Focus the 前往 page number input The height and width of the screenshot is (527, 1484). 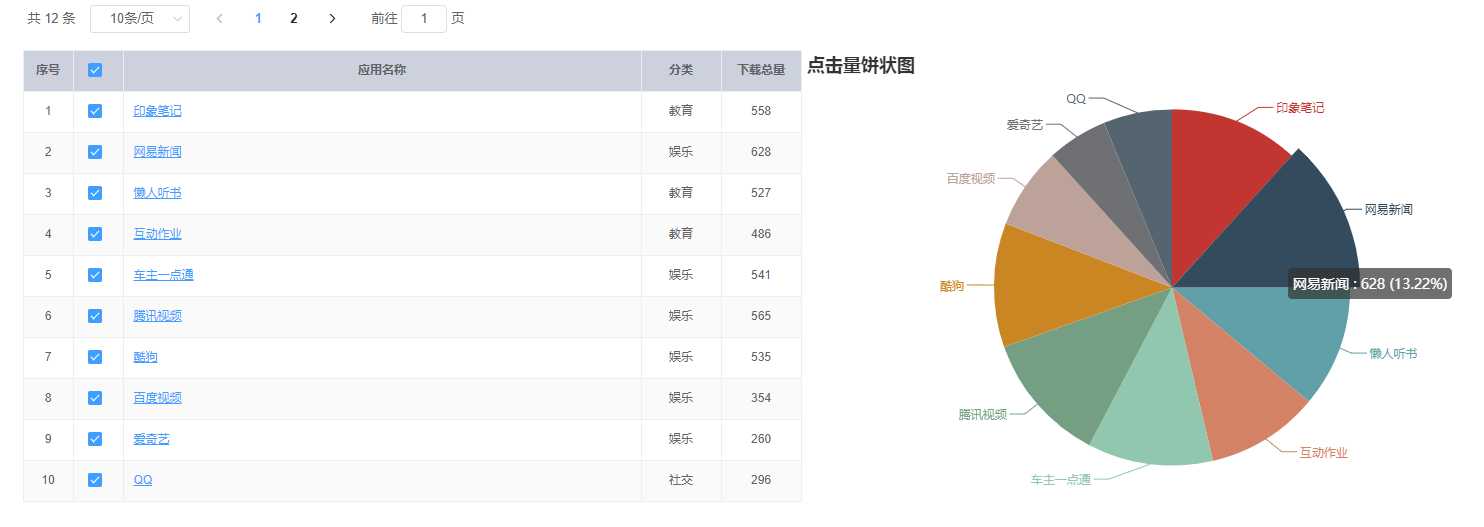[x=424, y=18]
